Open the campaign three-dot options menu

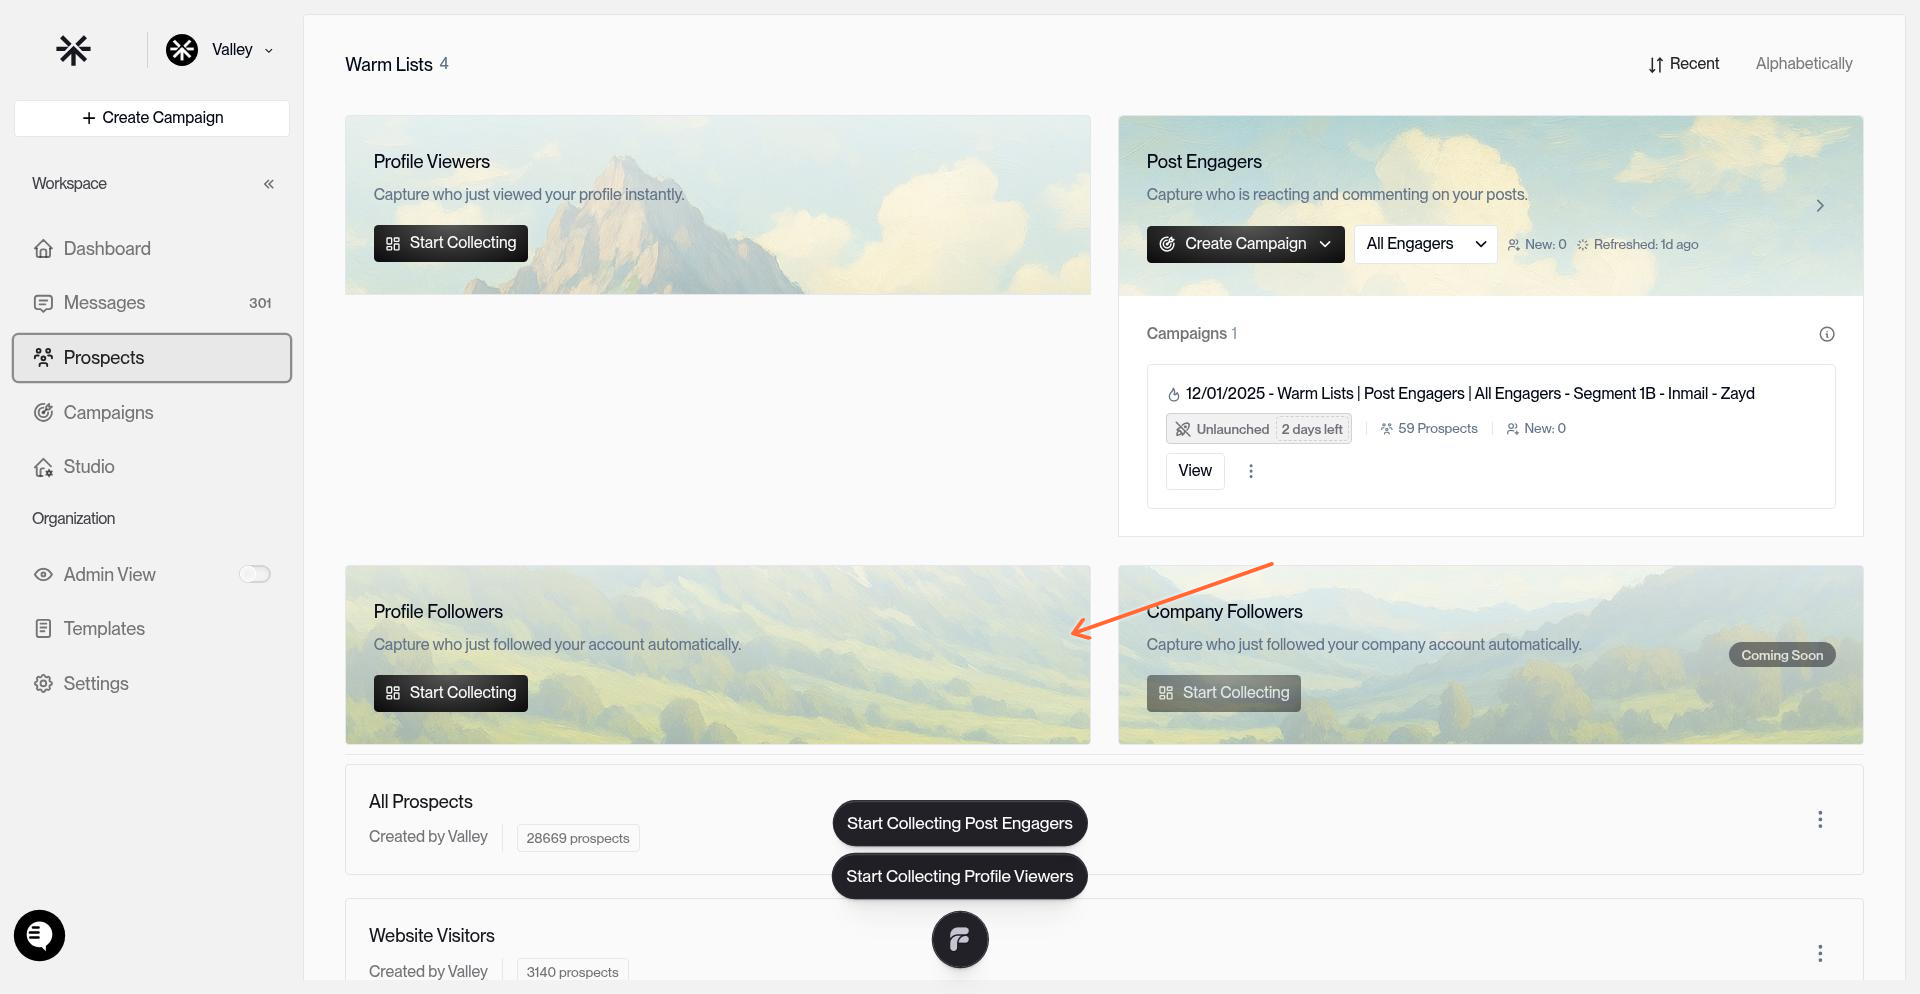tap(1251, 471)
